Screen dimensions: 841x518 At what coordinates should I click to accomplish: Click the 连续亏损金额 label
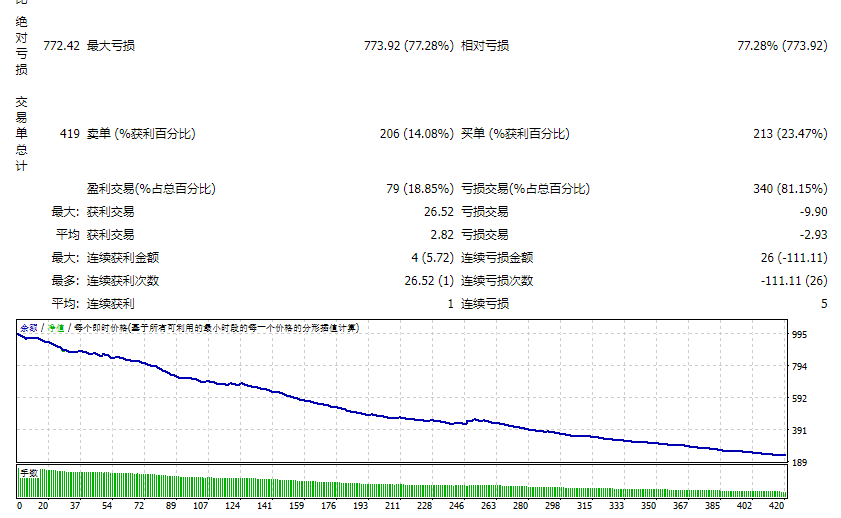pos(497,258)
